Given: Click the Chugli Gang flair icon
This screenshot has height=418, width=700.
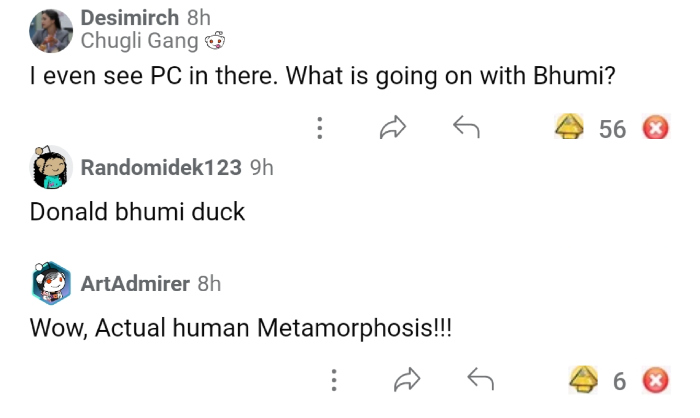Looking at the screenshot, I should tap(215, 42).
